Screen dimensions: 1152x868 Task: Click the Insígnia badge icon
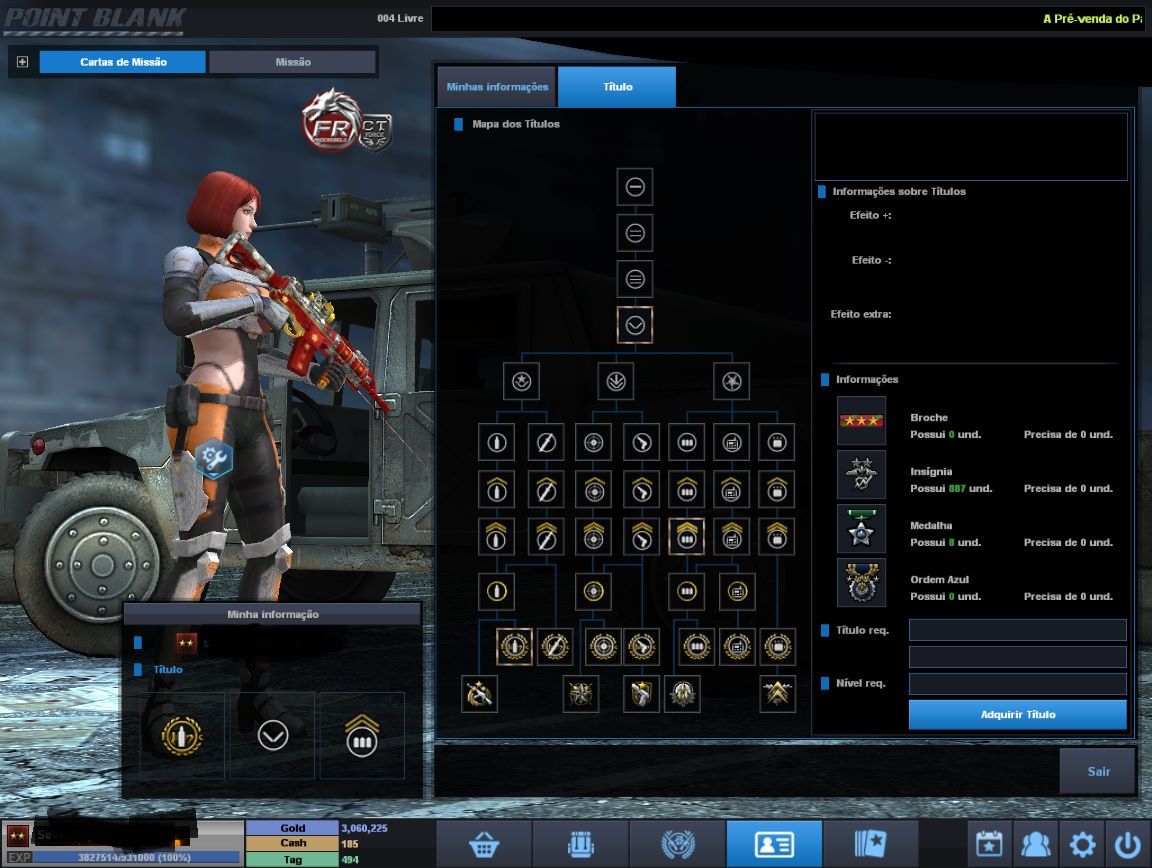861,475
